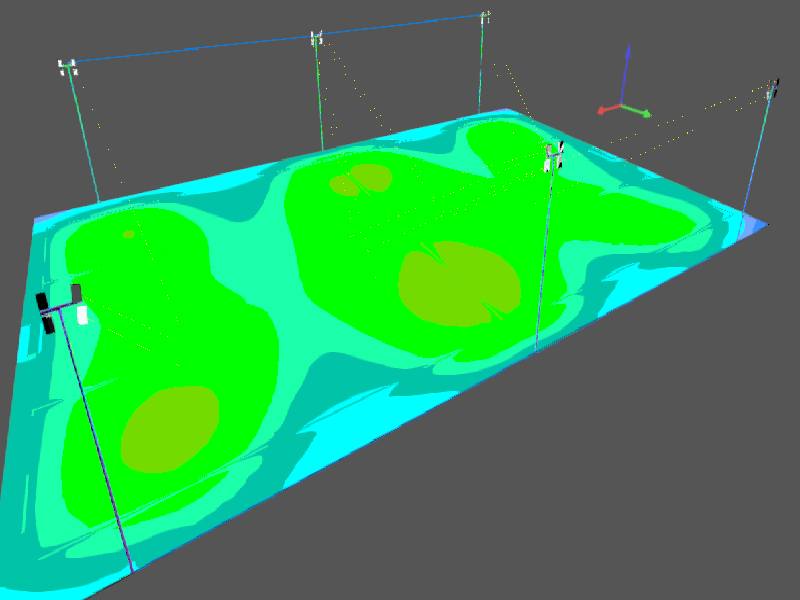Click the large olive hotspot in the field center
800x600 pixels.
458,284
